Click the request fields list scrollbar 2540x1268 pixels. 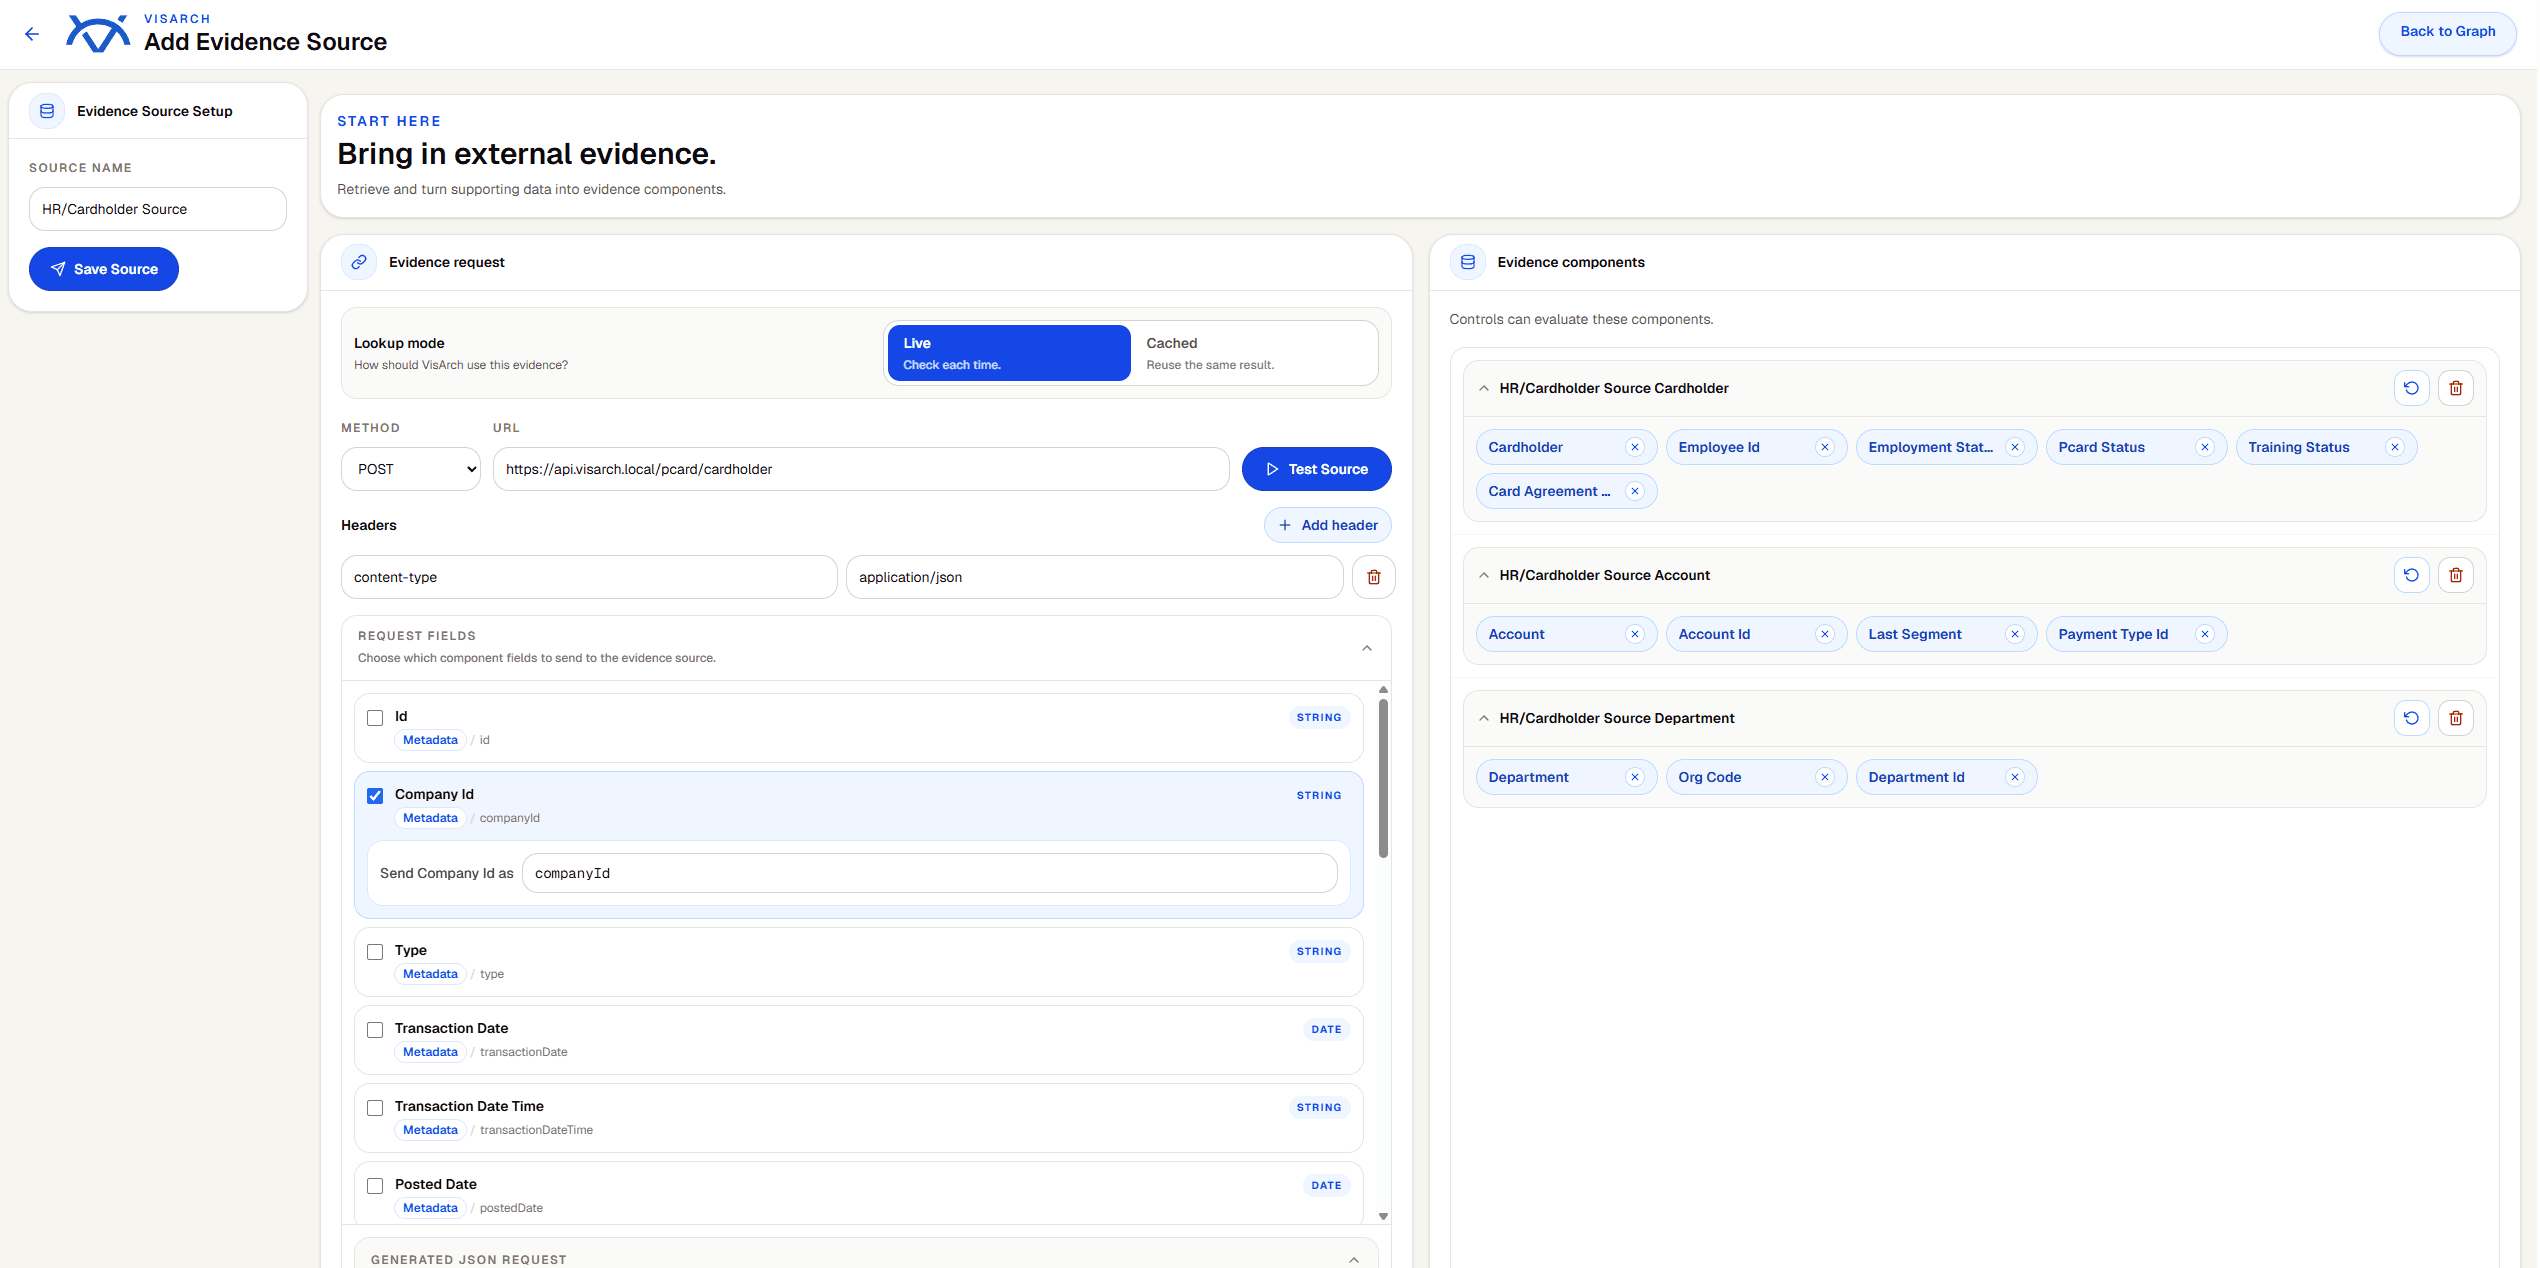[x=1383, y=778]
